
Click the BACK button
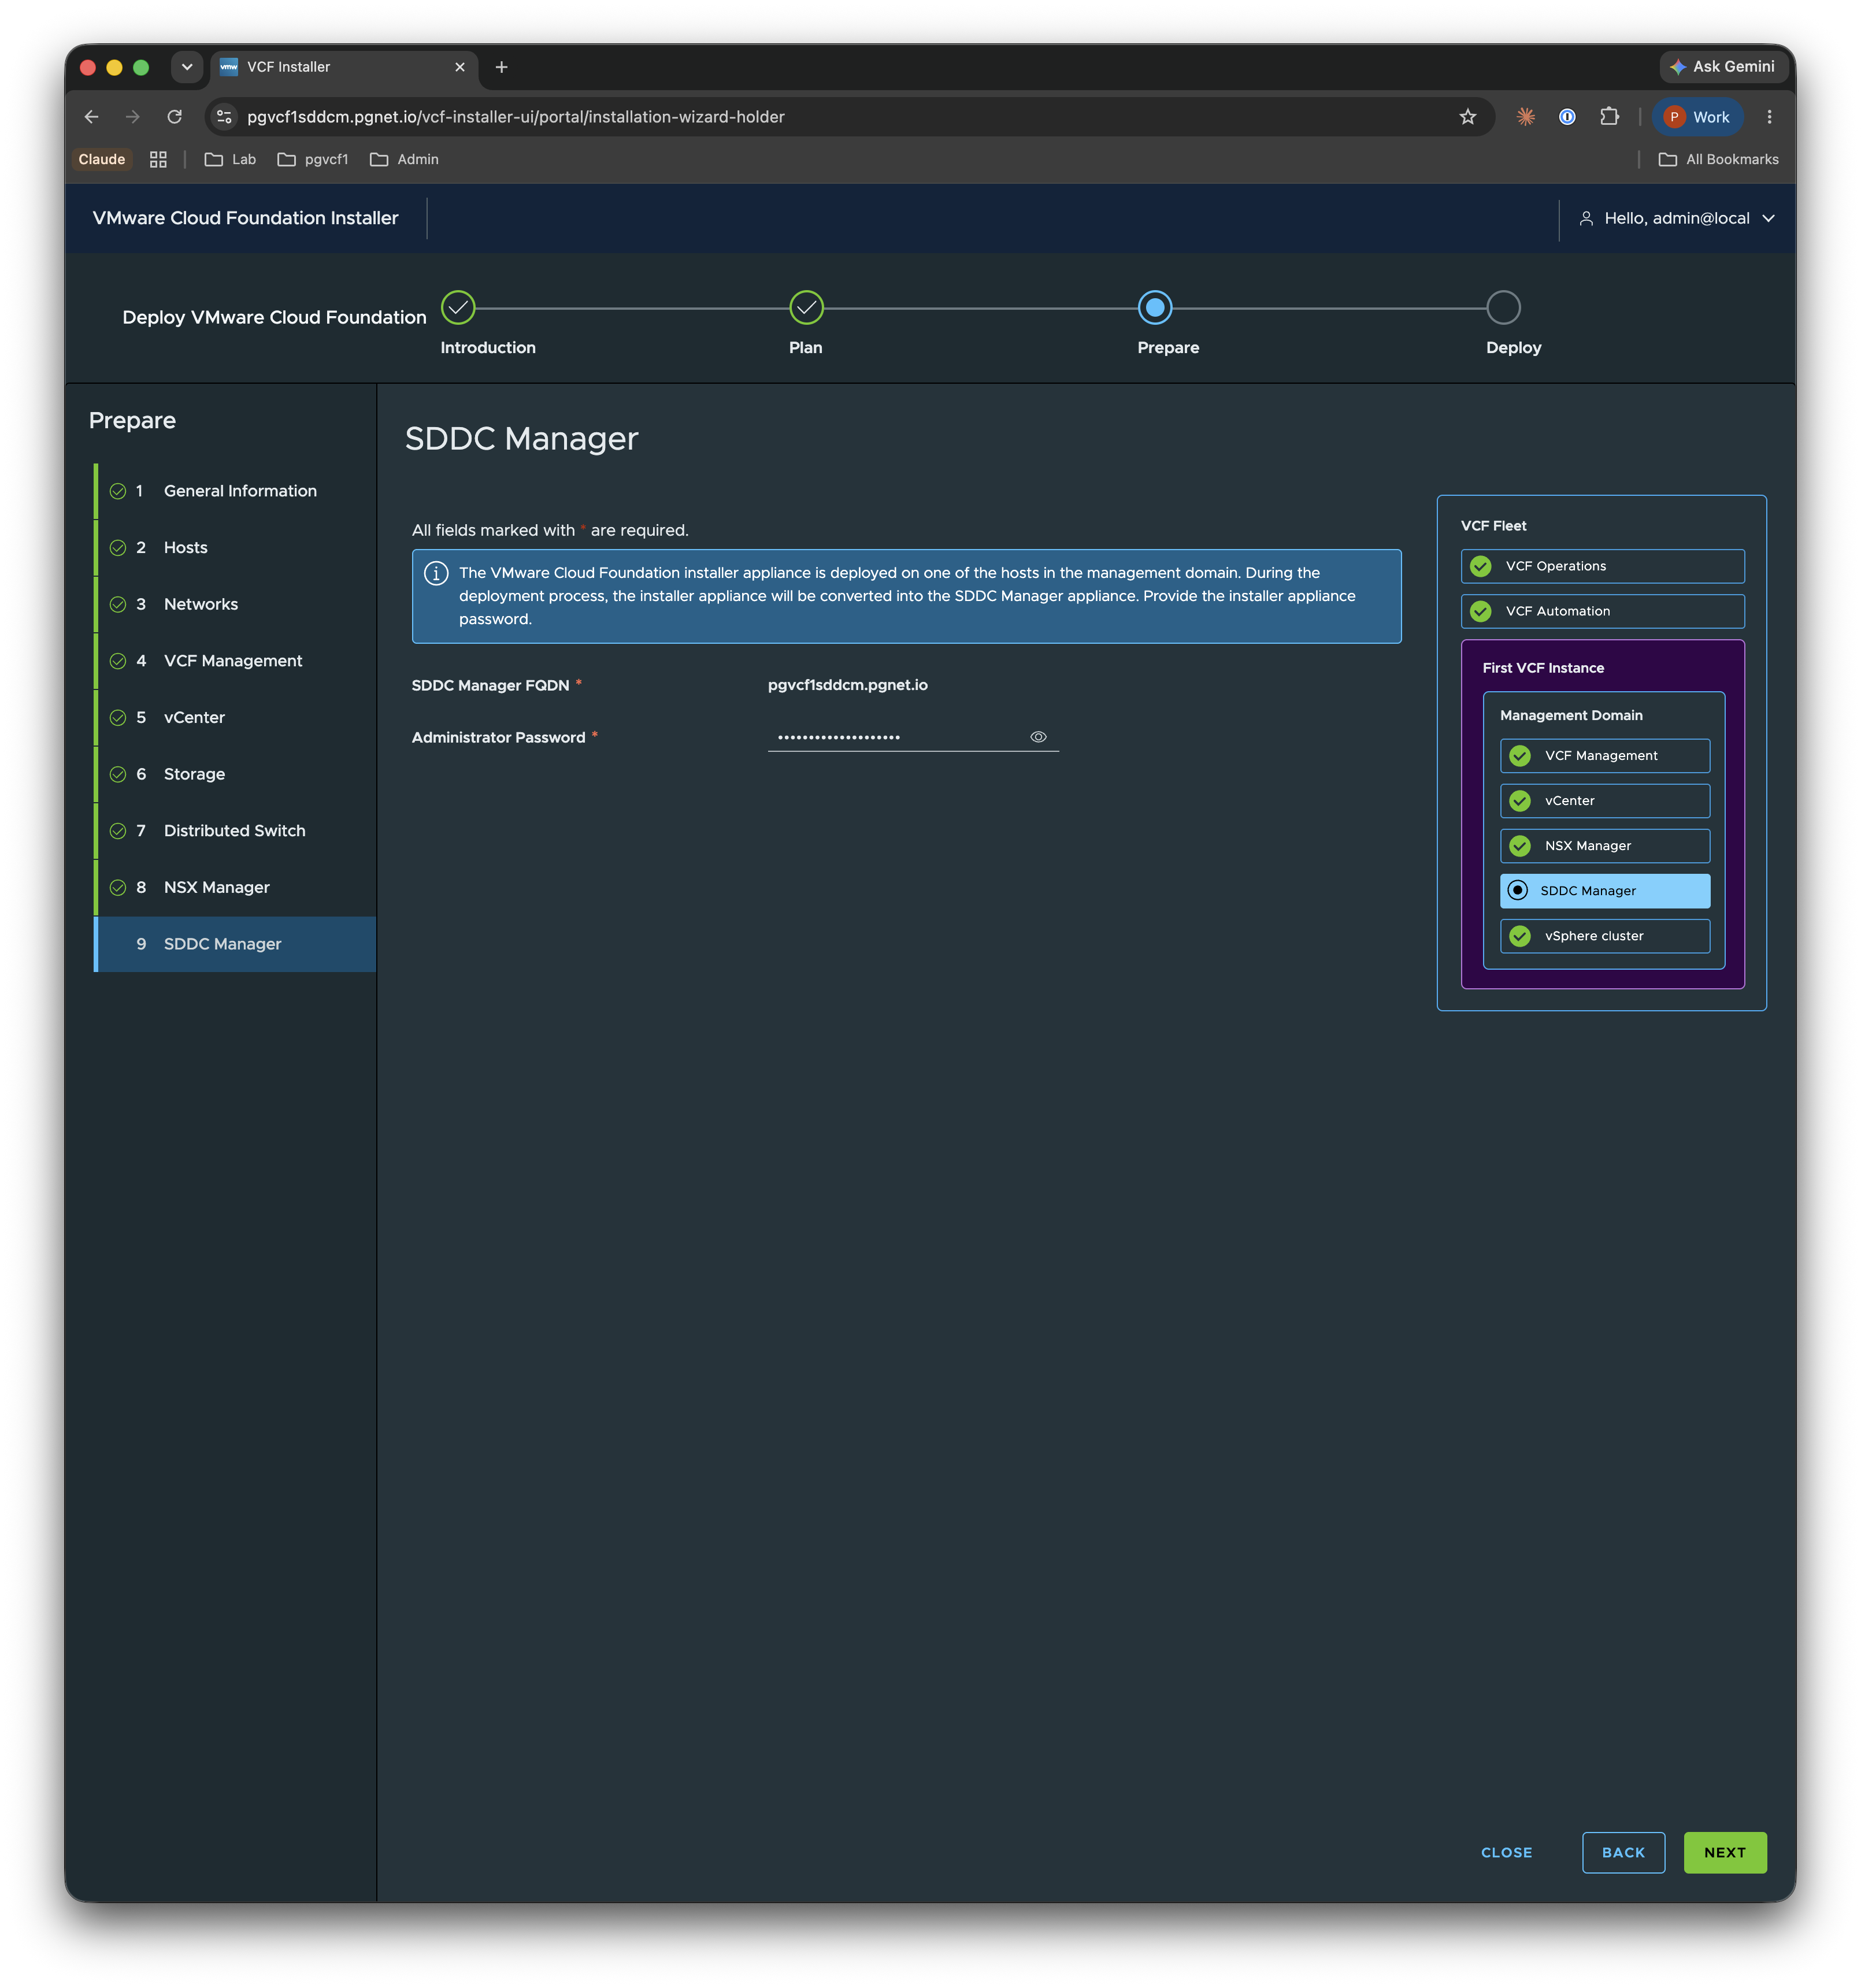1622,1852
